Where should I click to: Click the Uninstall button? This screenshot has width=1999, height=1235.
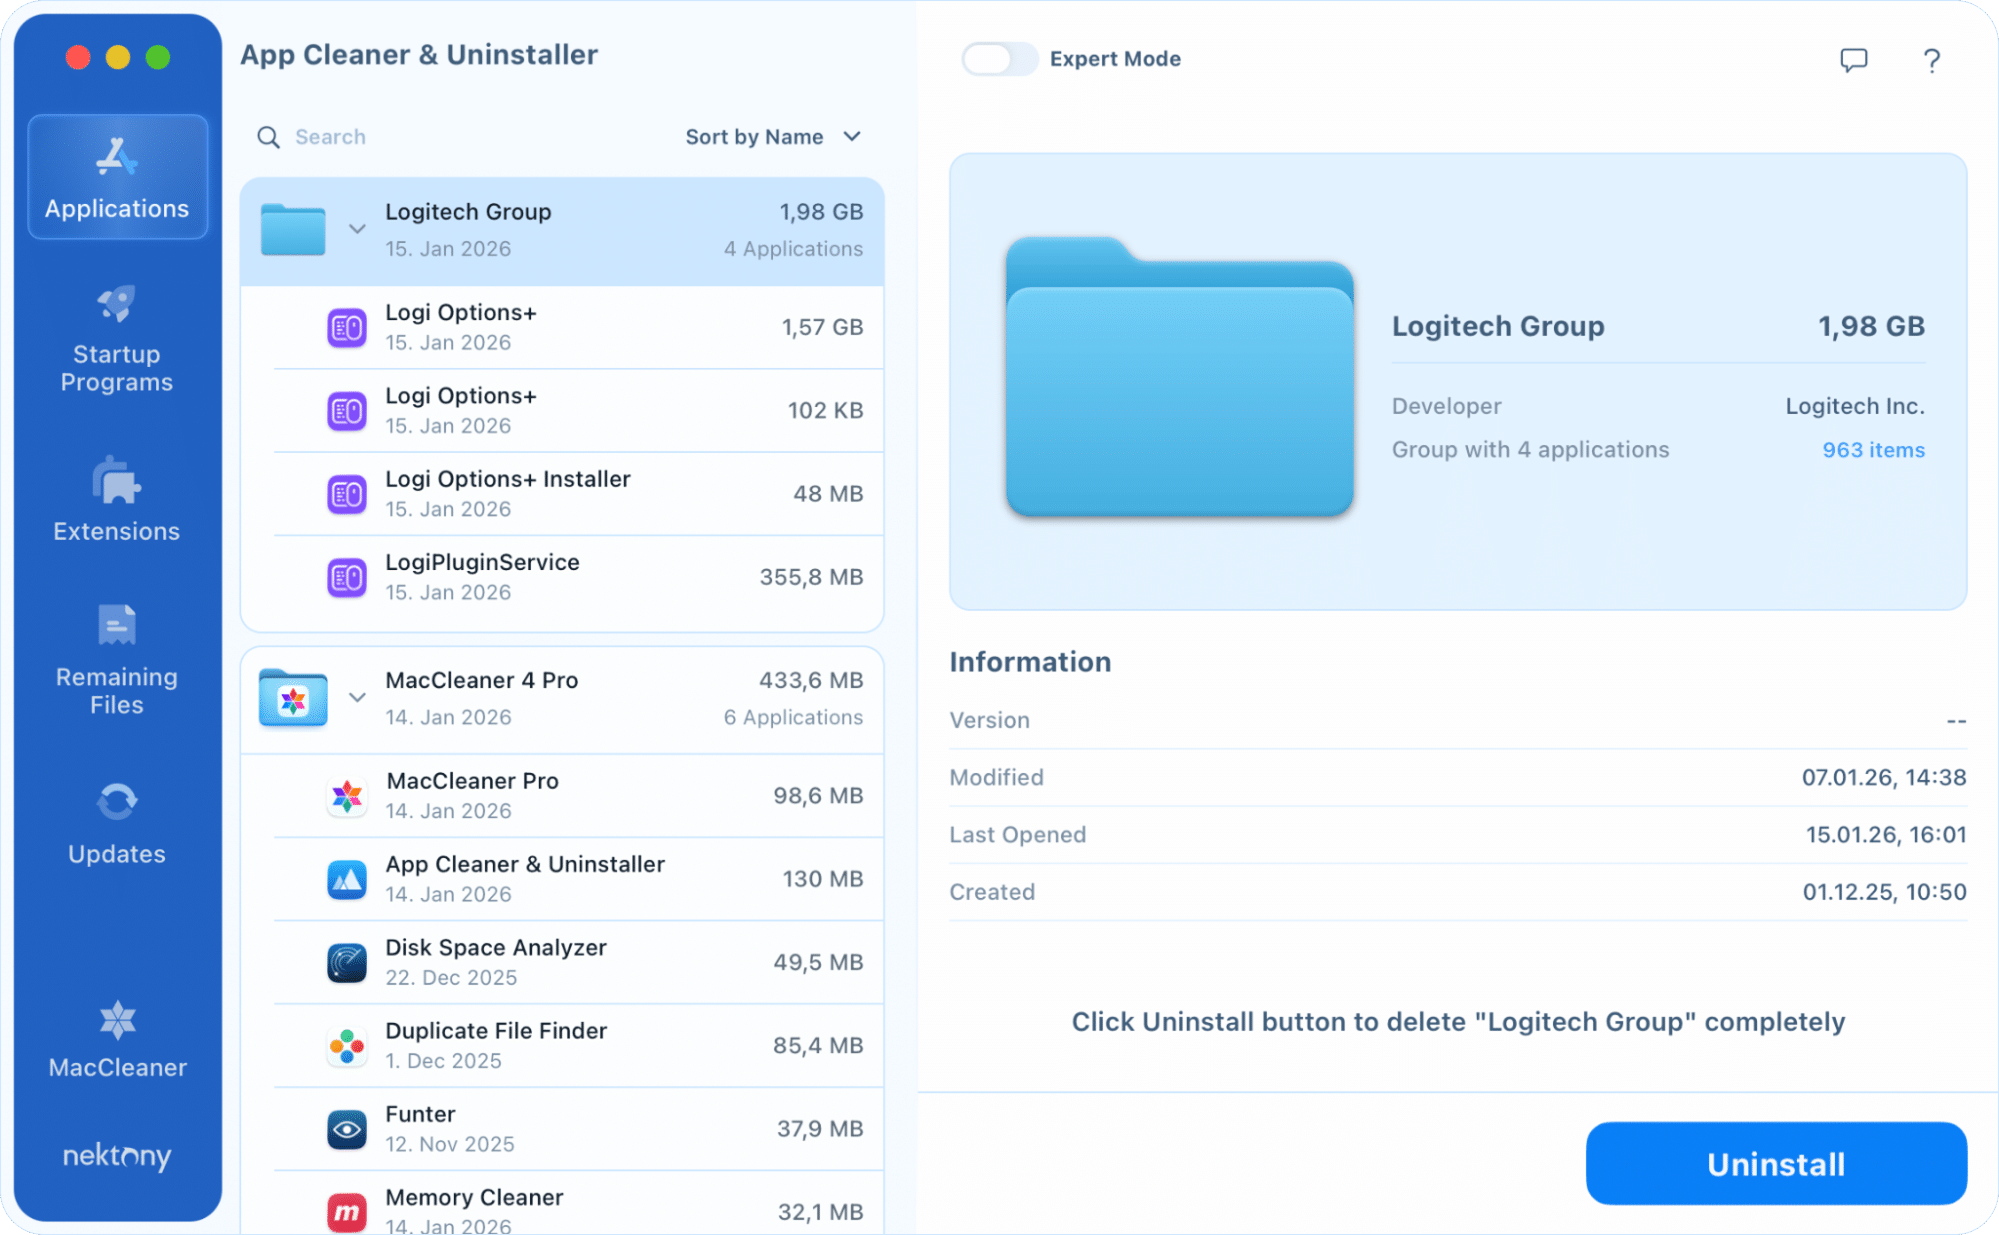[1775, 1163]
